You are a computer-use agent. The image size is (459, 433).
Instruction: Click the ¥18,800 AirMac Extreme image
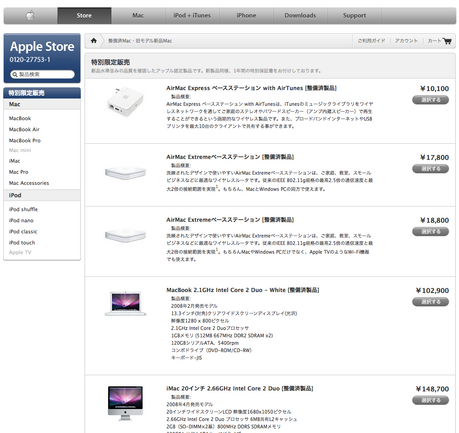(125, 235)
